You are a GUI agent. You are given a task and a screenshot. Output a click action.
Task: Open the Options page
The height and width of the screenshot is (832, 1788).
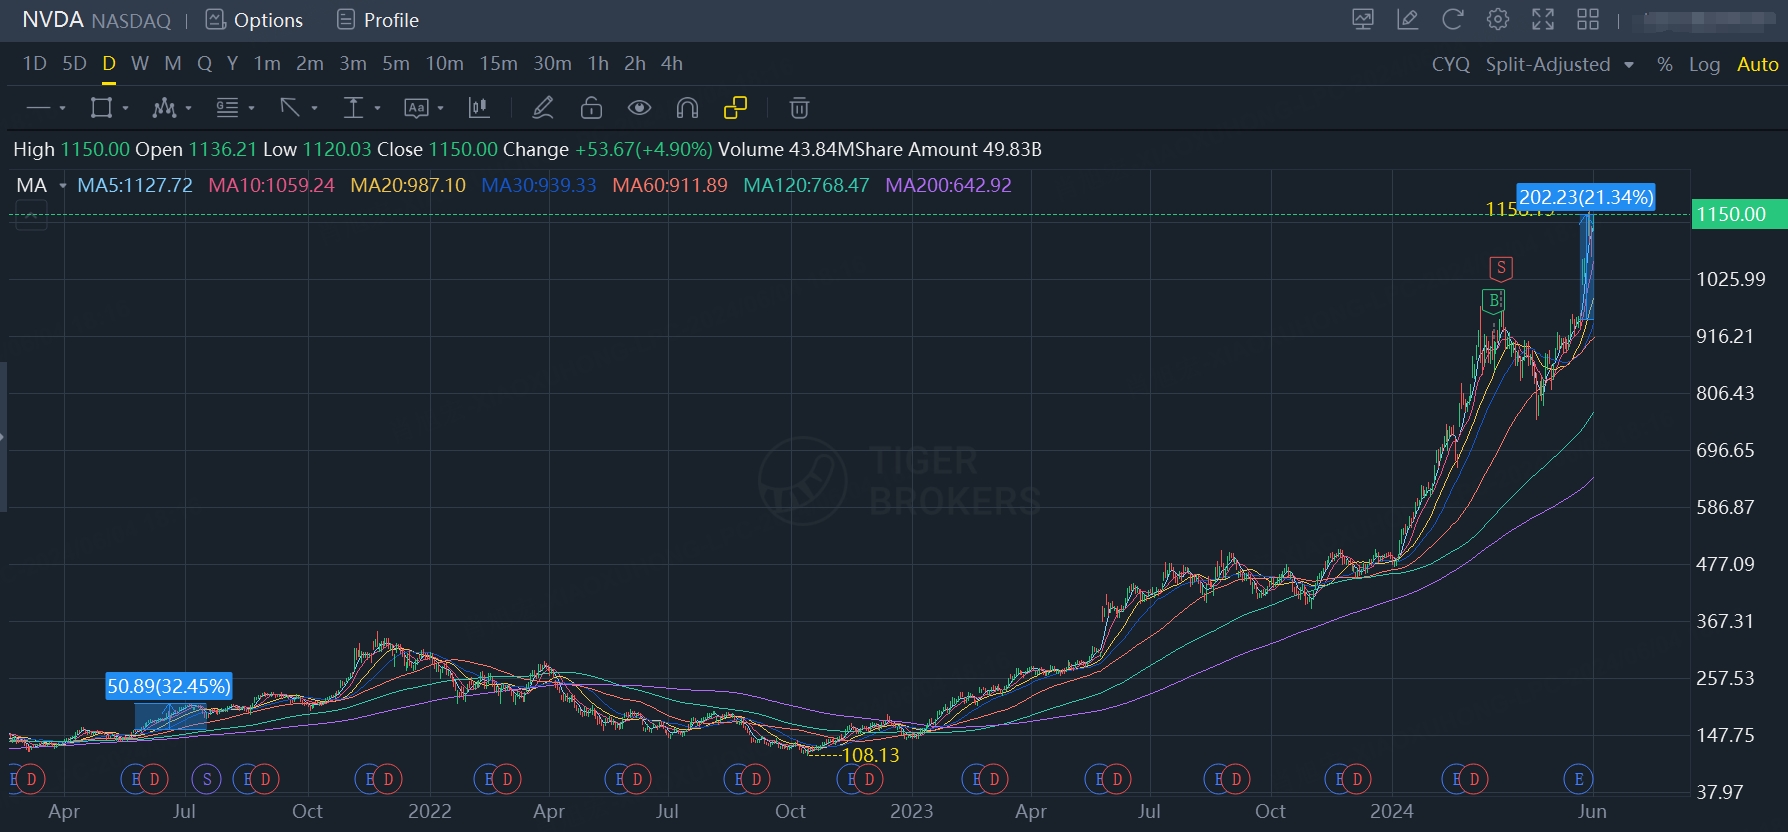pos(254,20)
